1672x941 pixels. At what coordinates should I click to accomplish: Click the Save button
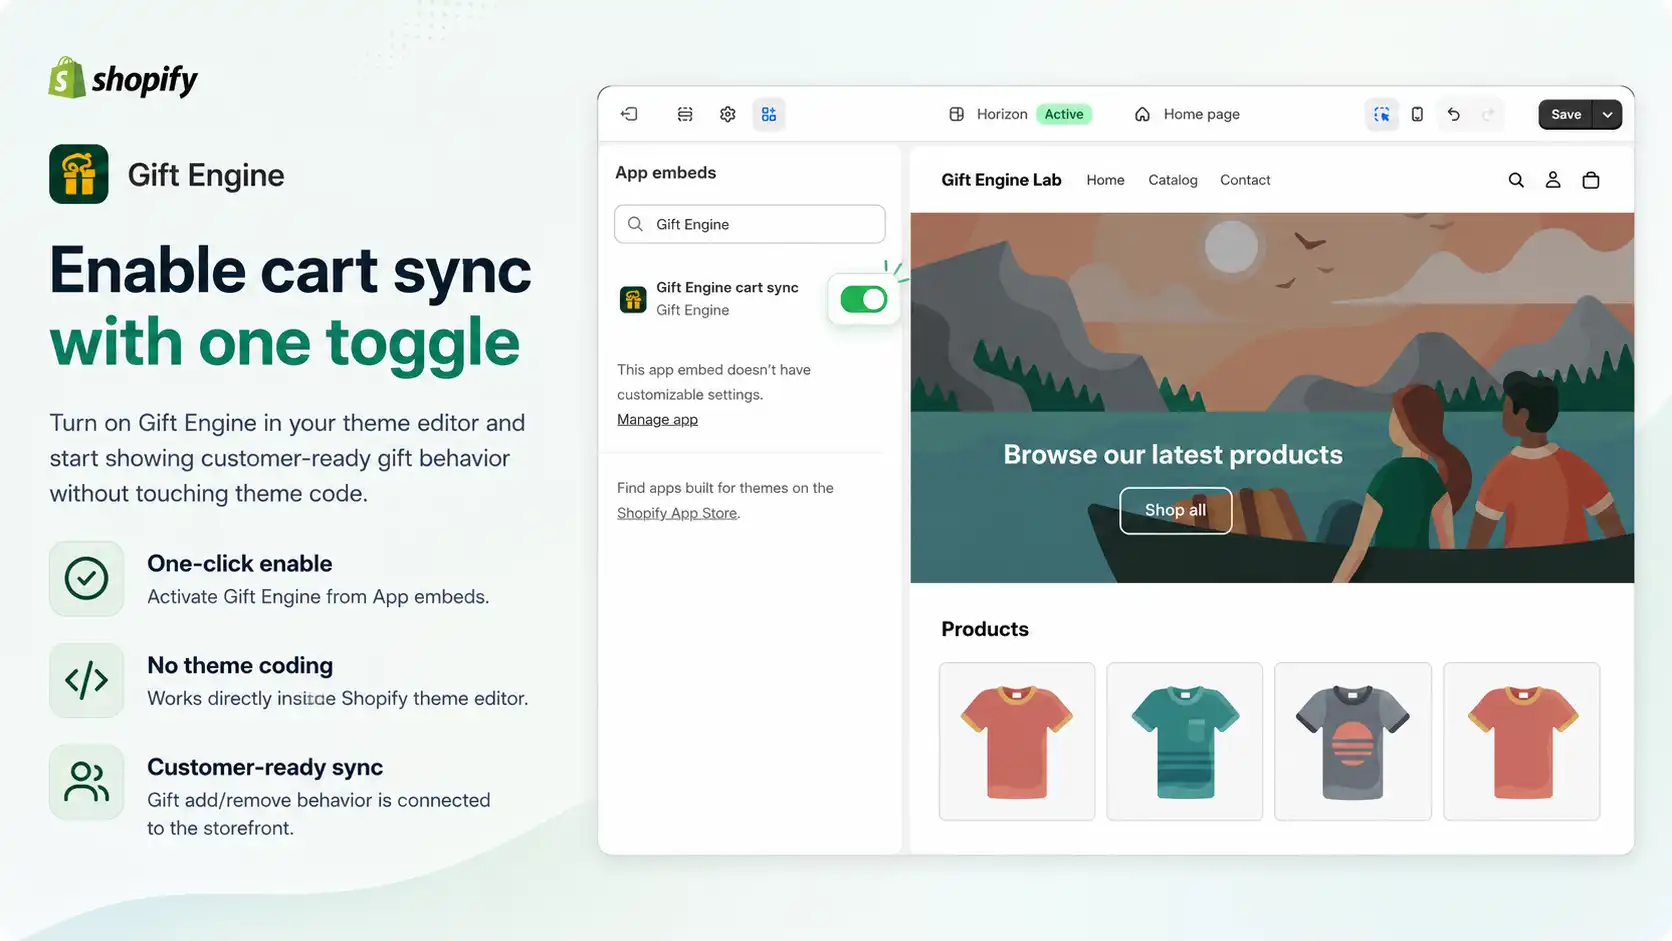pos(1566,114)
